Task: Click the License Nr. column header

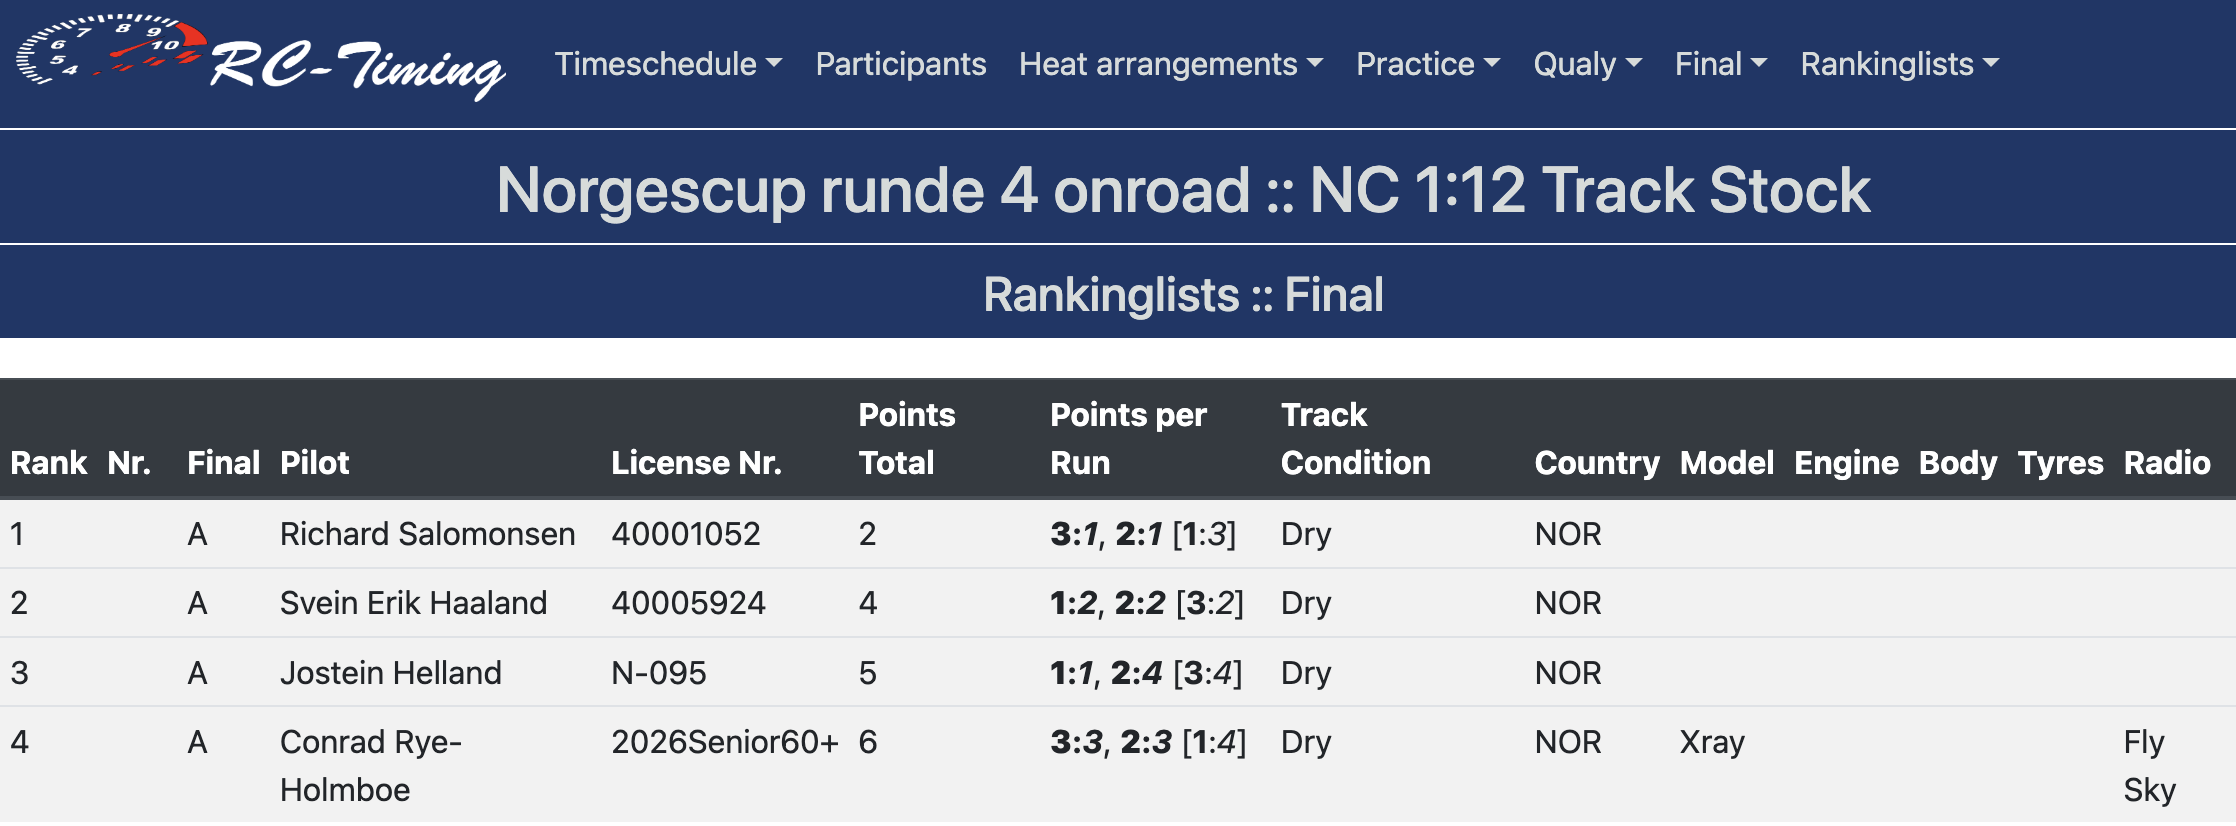Action: point(696,462)
